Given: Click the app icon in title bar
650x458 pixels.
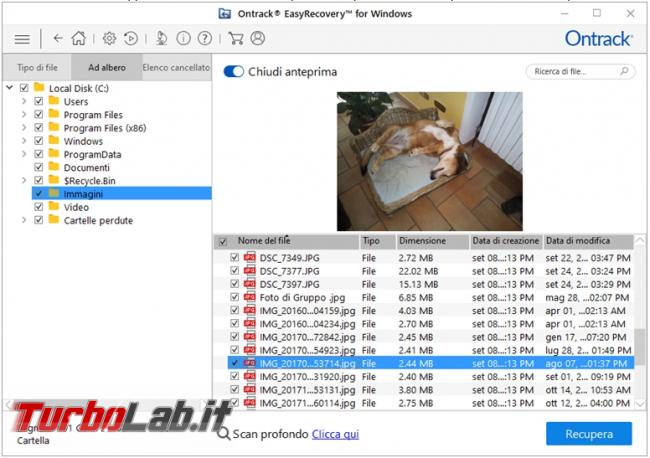Looking at the screenshot, I should pos(224,14).
